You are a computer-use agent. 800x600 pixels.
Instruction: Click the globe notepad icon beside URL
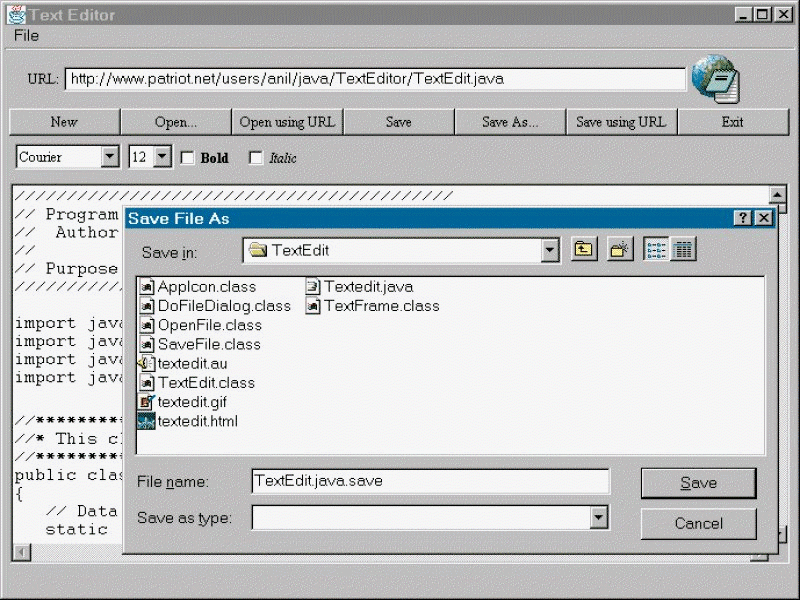716,80
